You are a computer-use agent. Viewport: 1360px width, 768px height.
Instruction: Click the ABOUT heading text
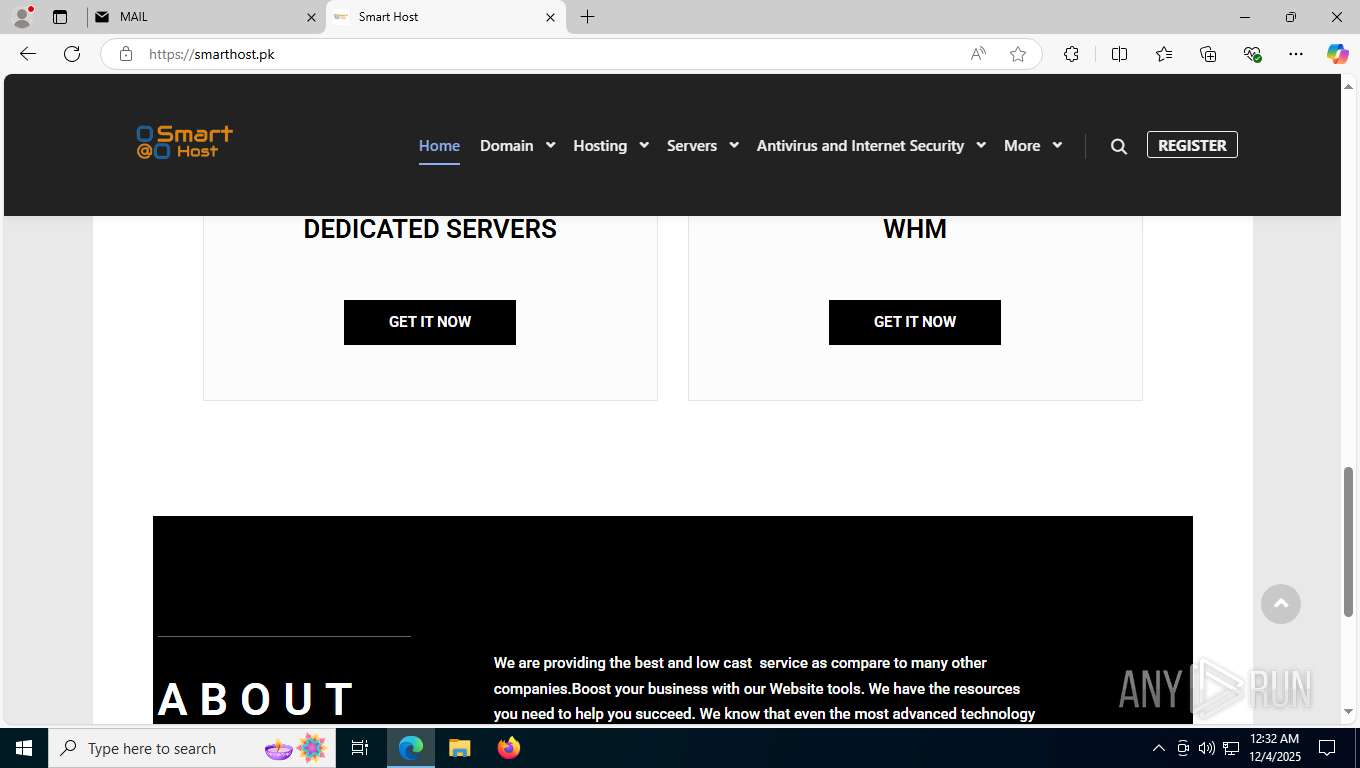click(x=256, y=700)
